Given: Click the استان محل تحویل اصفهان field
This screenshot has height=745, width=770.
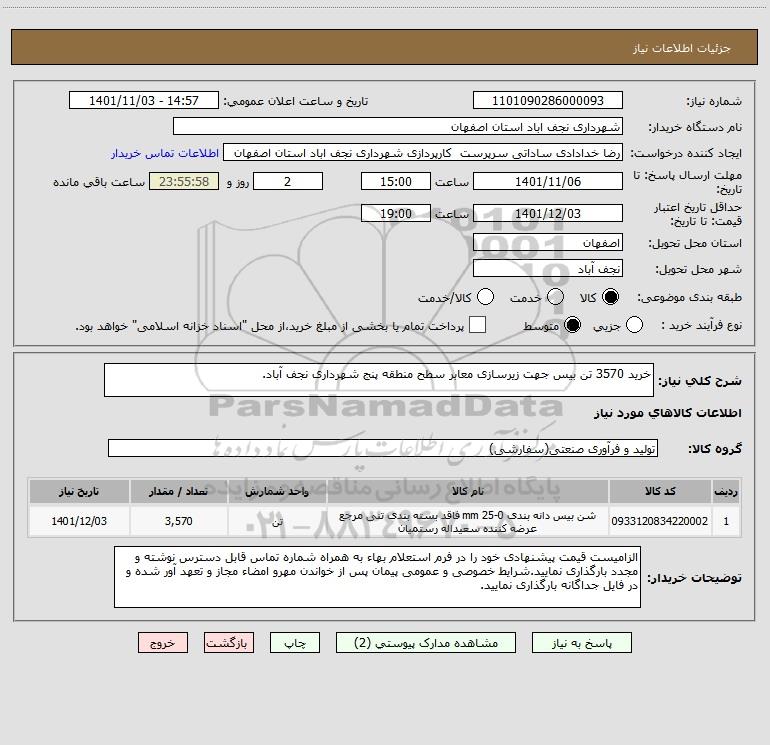Looking at the screenshot, I should point(548,243).
